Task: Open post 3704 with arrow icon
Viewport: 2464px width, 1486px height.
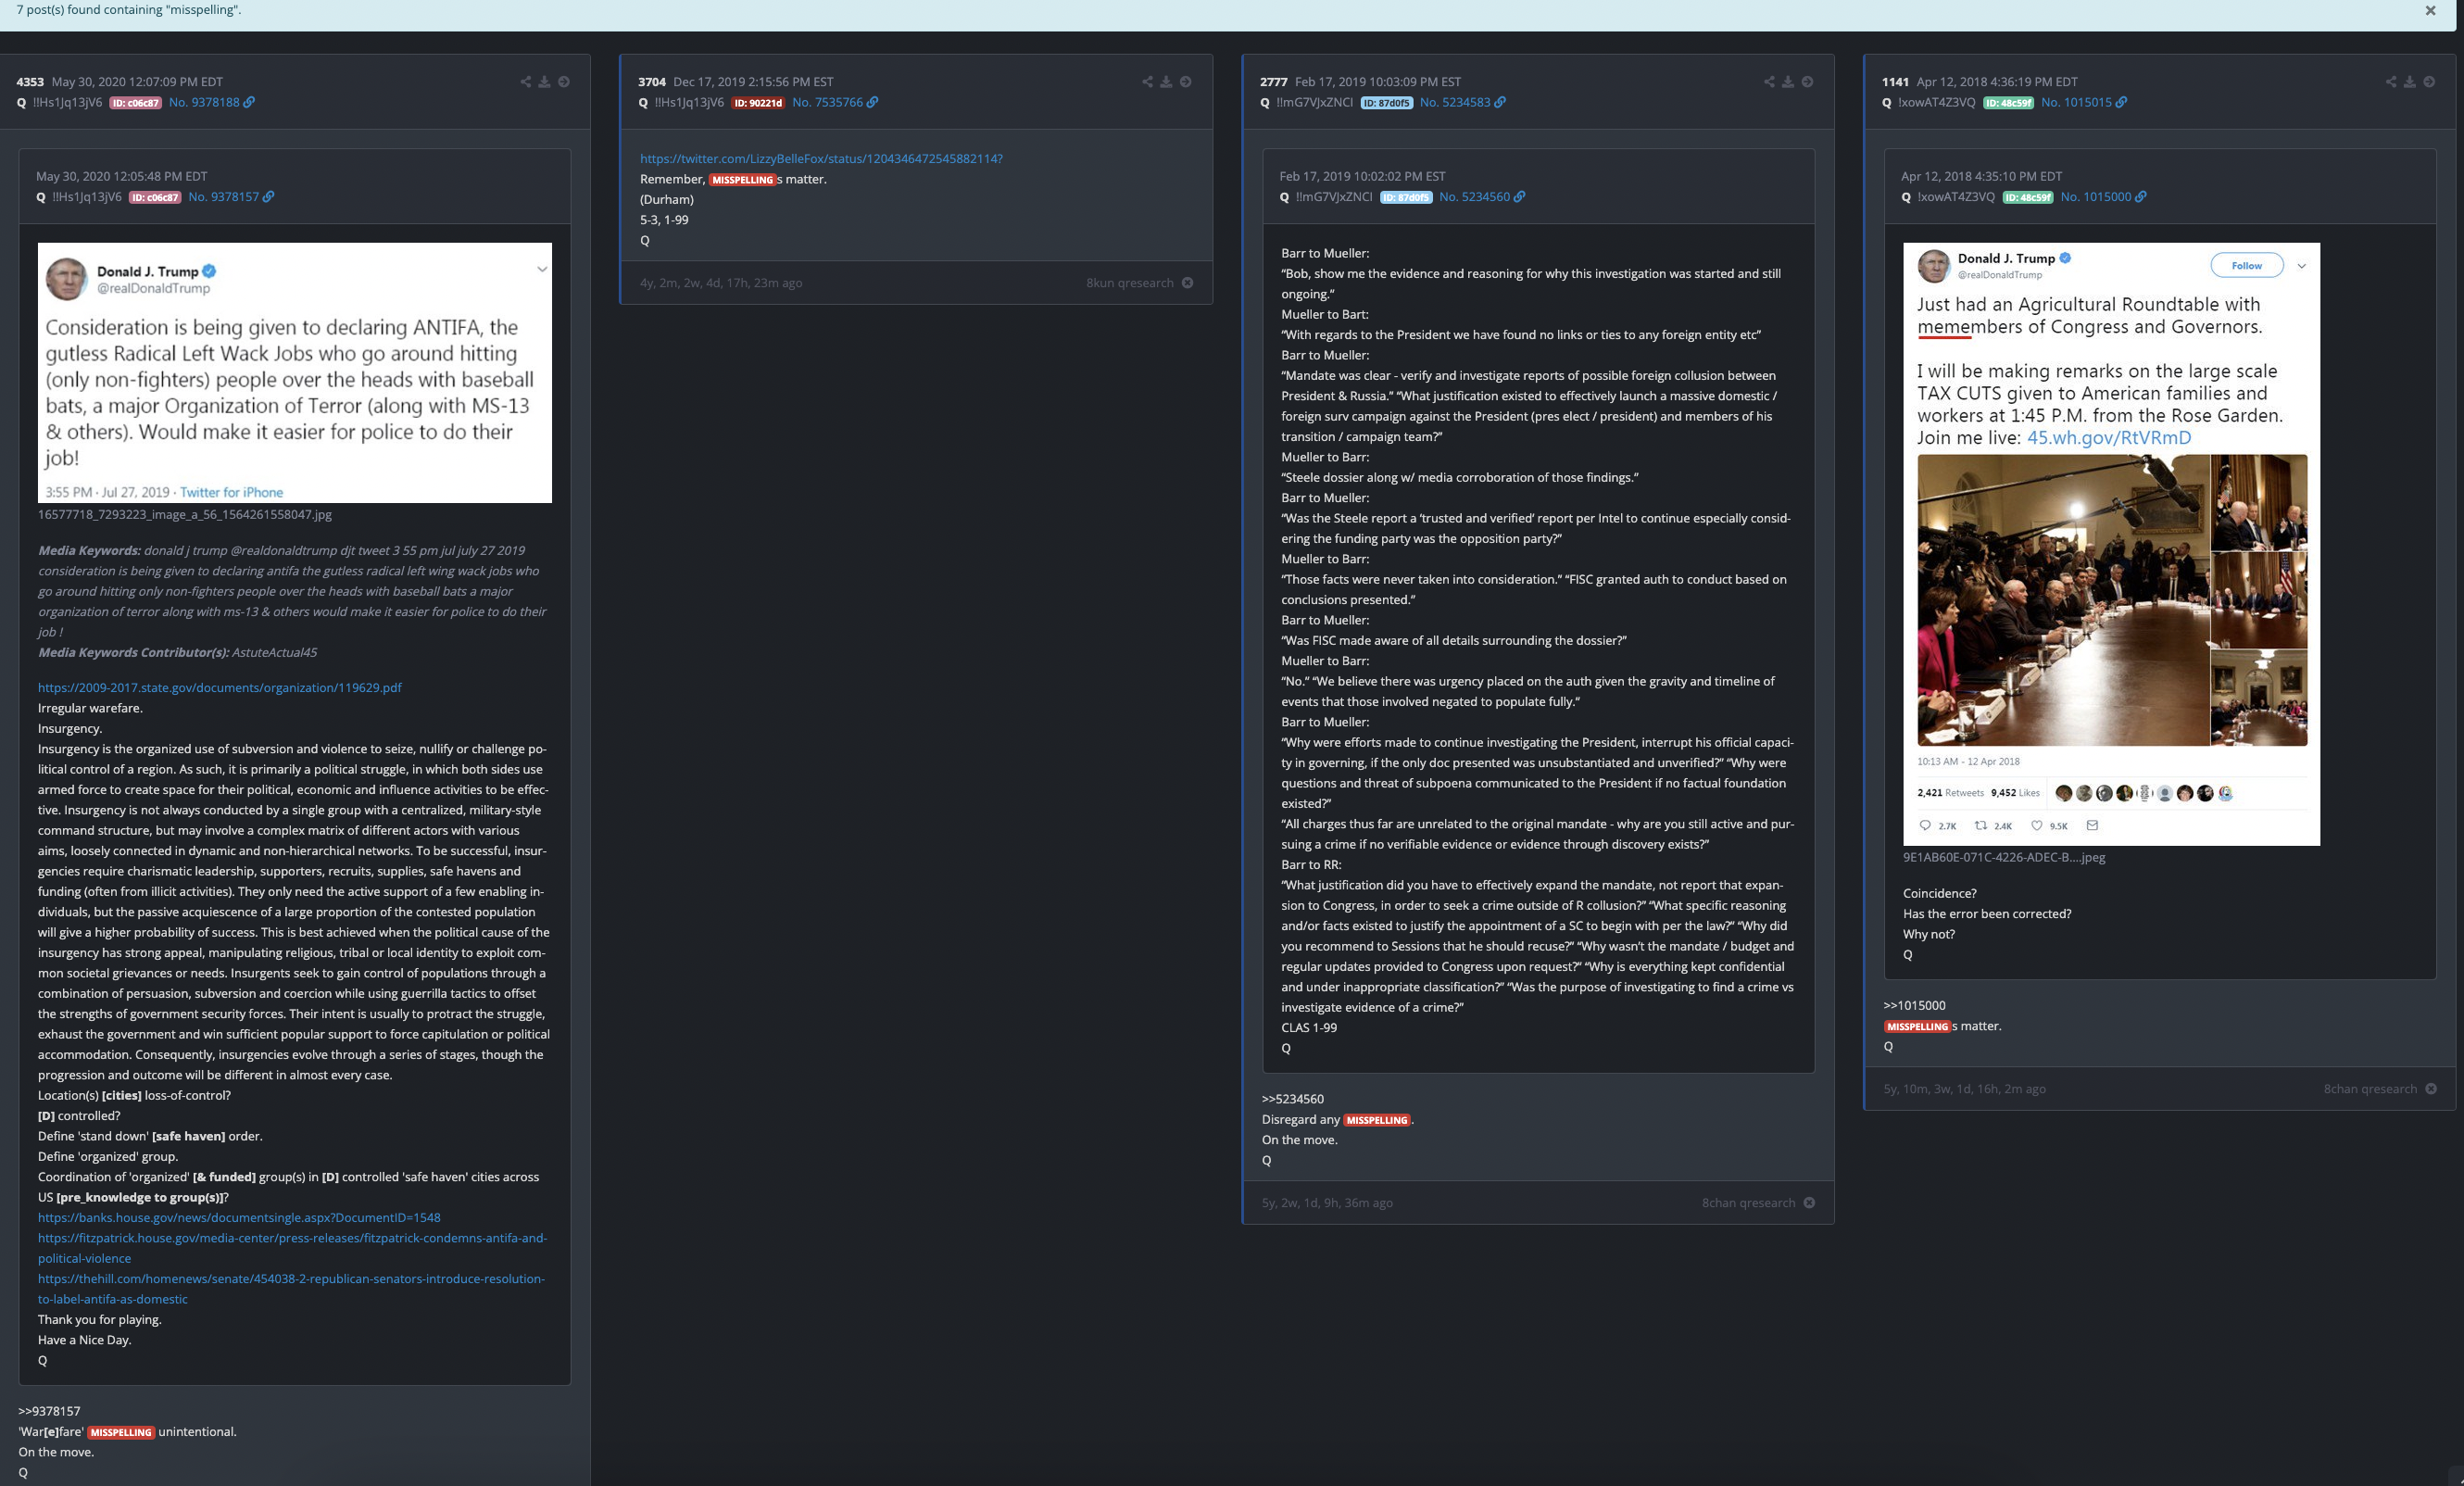Action: tap(1186, 82)
